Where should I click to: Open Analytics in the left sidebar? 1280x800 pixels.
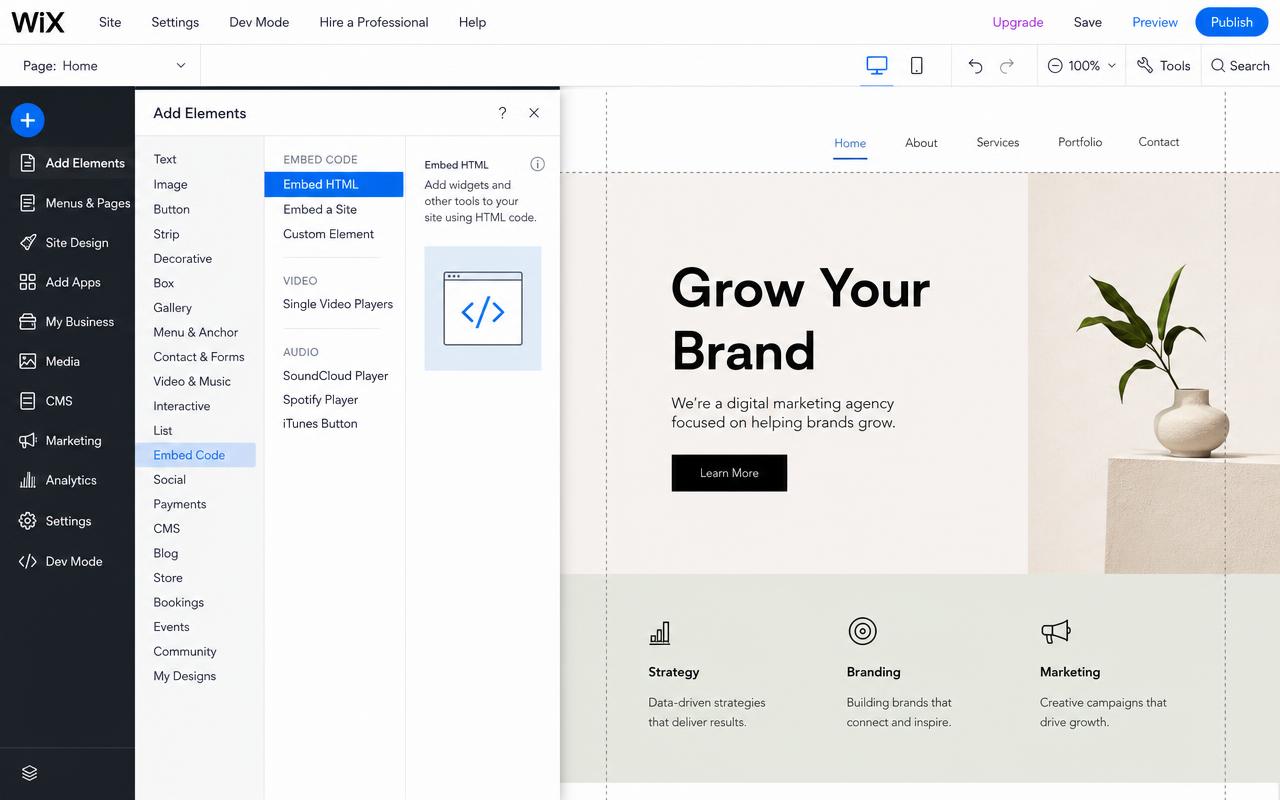58,480
